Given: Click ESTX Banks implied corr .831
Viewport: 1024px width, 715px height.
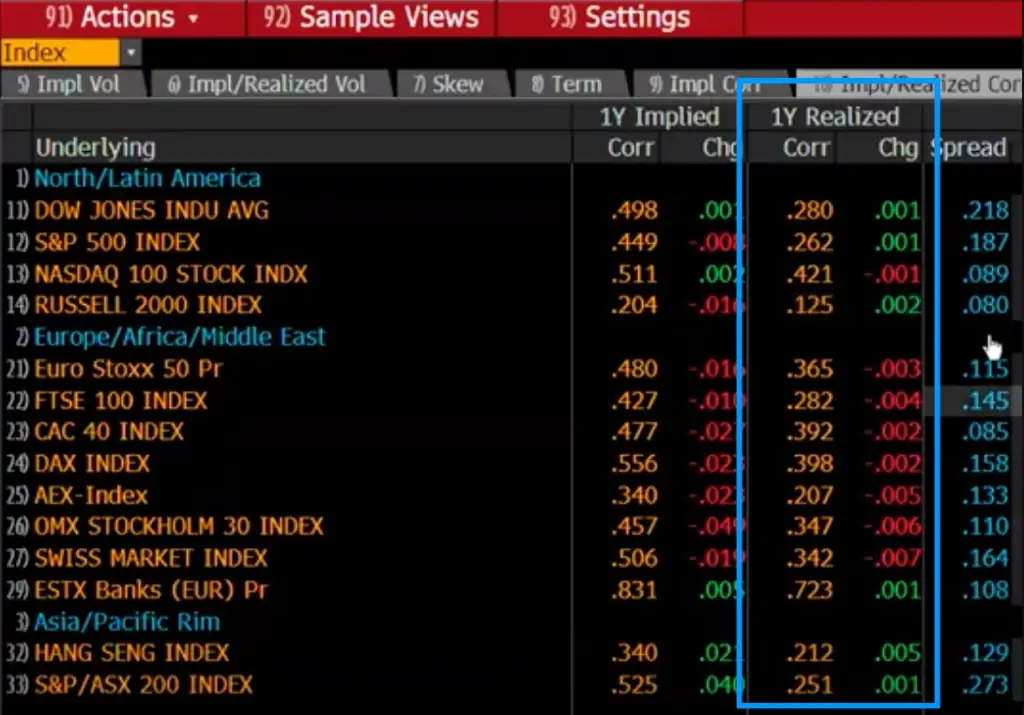Looking at the screenshot, I should click(x=634, y=590).
